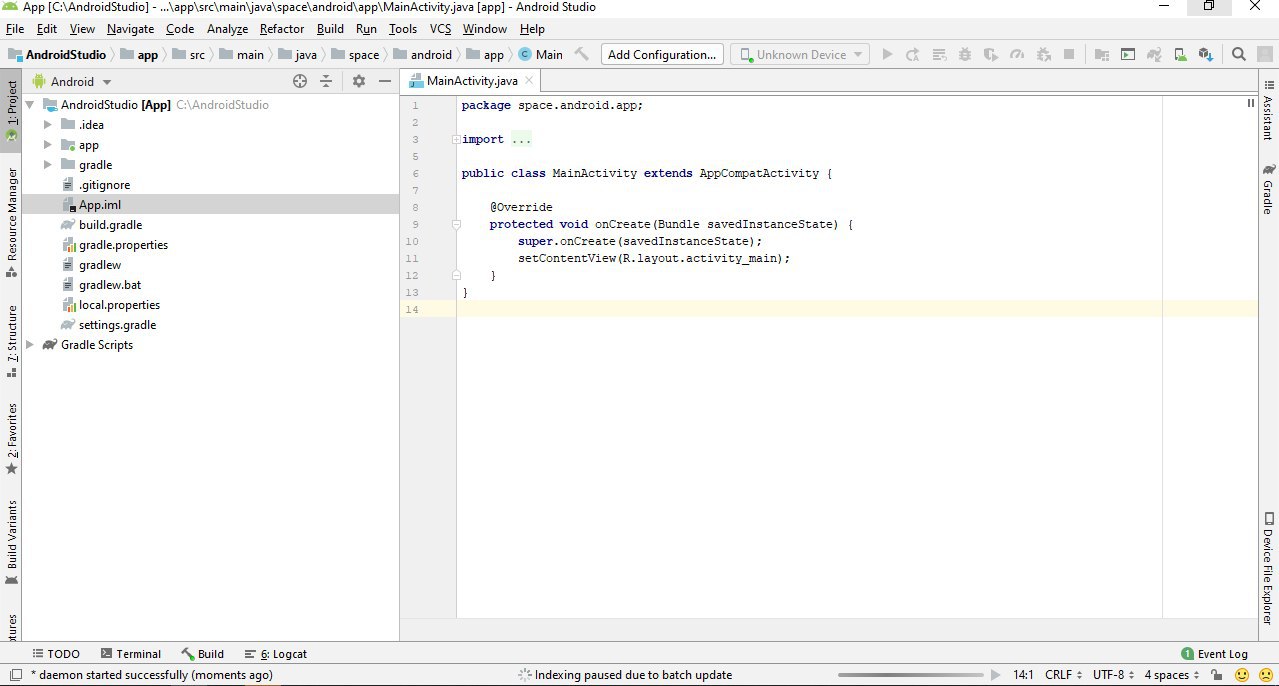Click the Add Configuration button
Screen dimensions: 1279x686
click(662, 55)
